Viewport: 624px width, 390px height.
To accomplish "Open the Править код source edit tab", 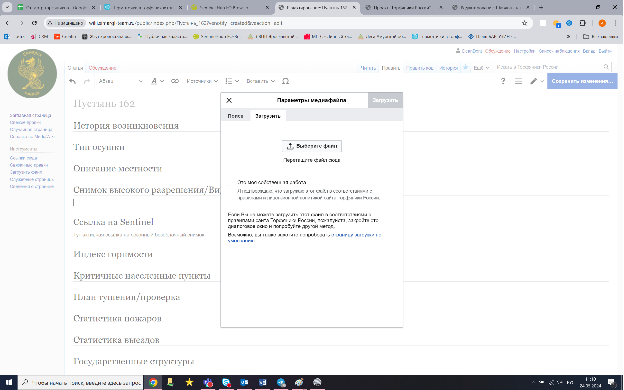I will pyautogui.click(x=419, y=68).
